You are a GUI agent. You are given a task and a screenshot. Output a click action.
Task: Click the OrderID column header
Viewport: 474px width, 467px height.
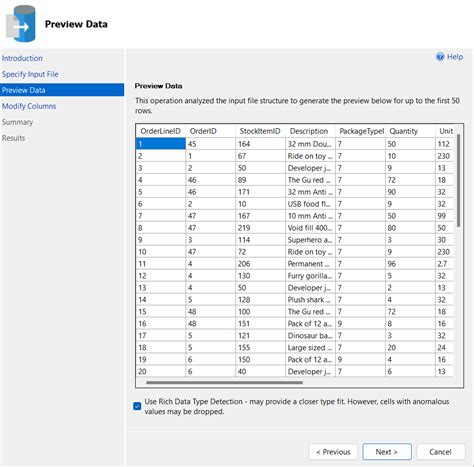point(211,131)
